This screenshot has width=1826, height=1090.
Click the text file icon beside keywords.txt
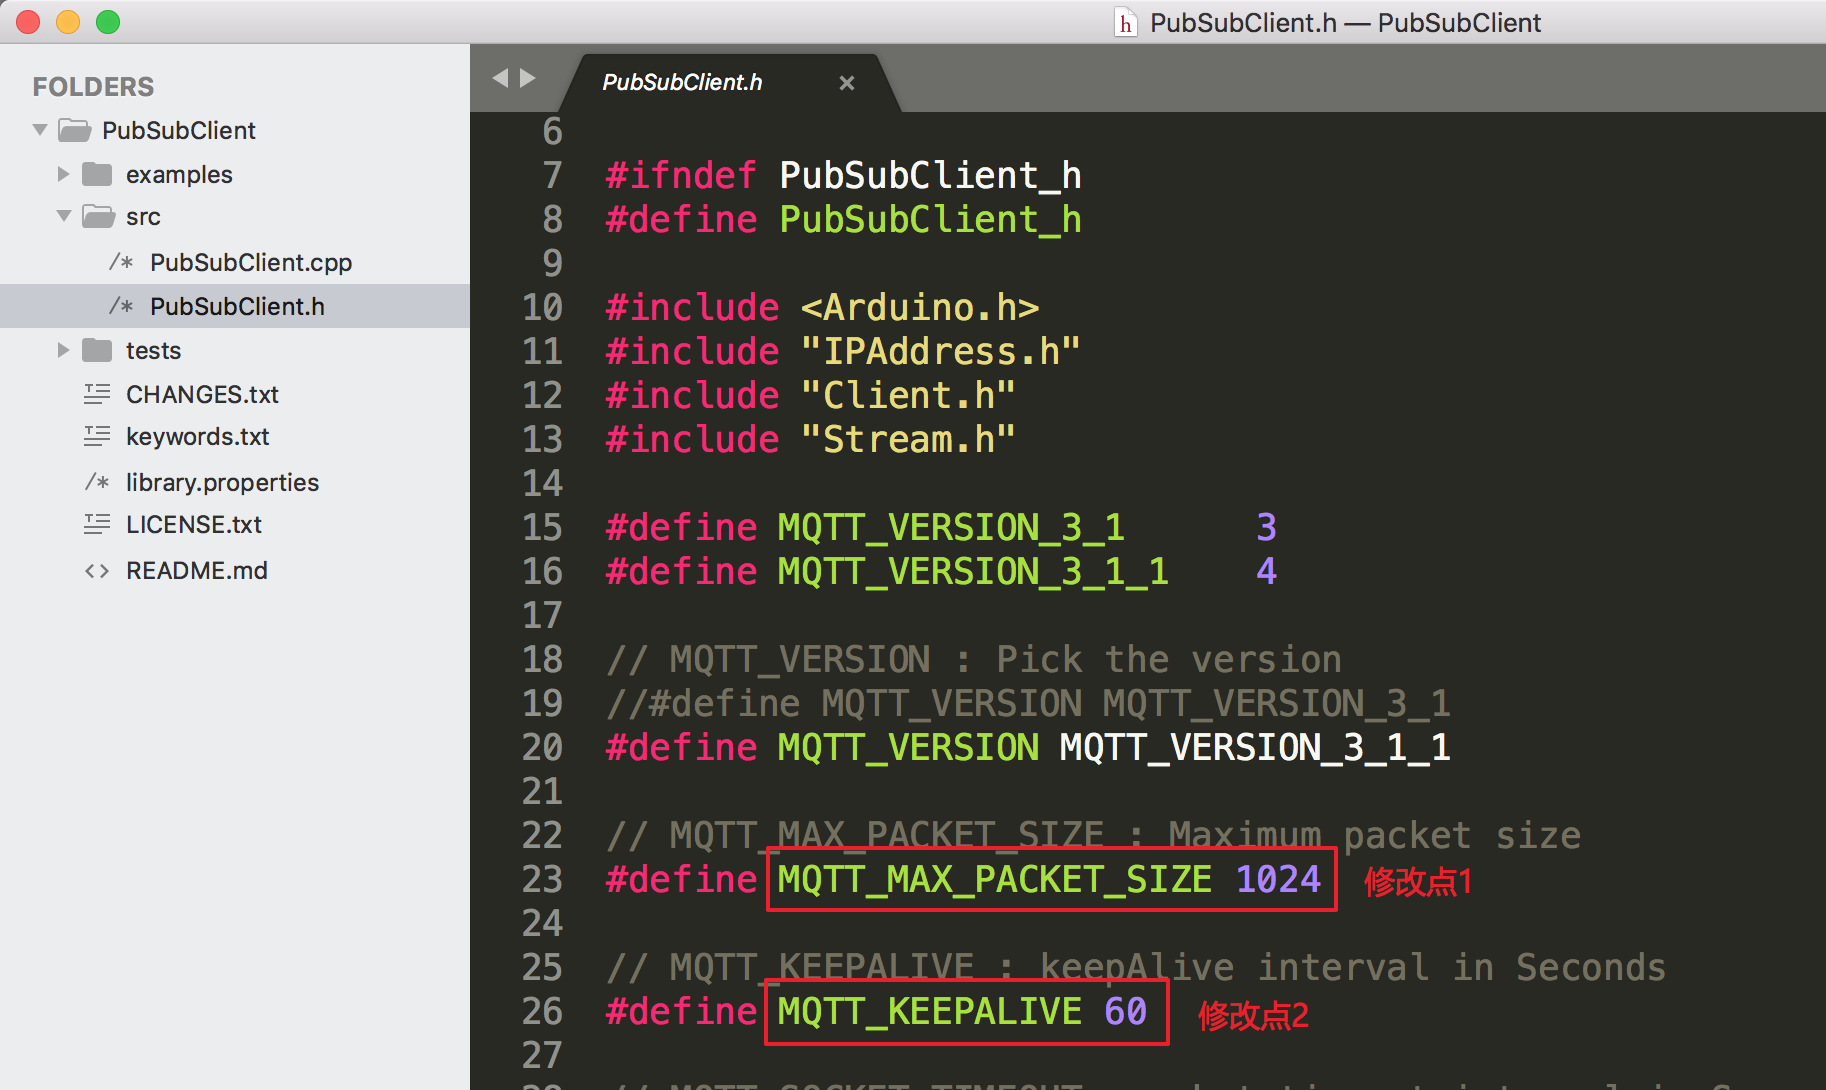point(97,436)
